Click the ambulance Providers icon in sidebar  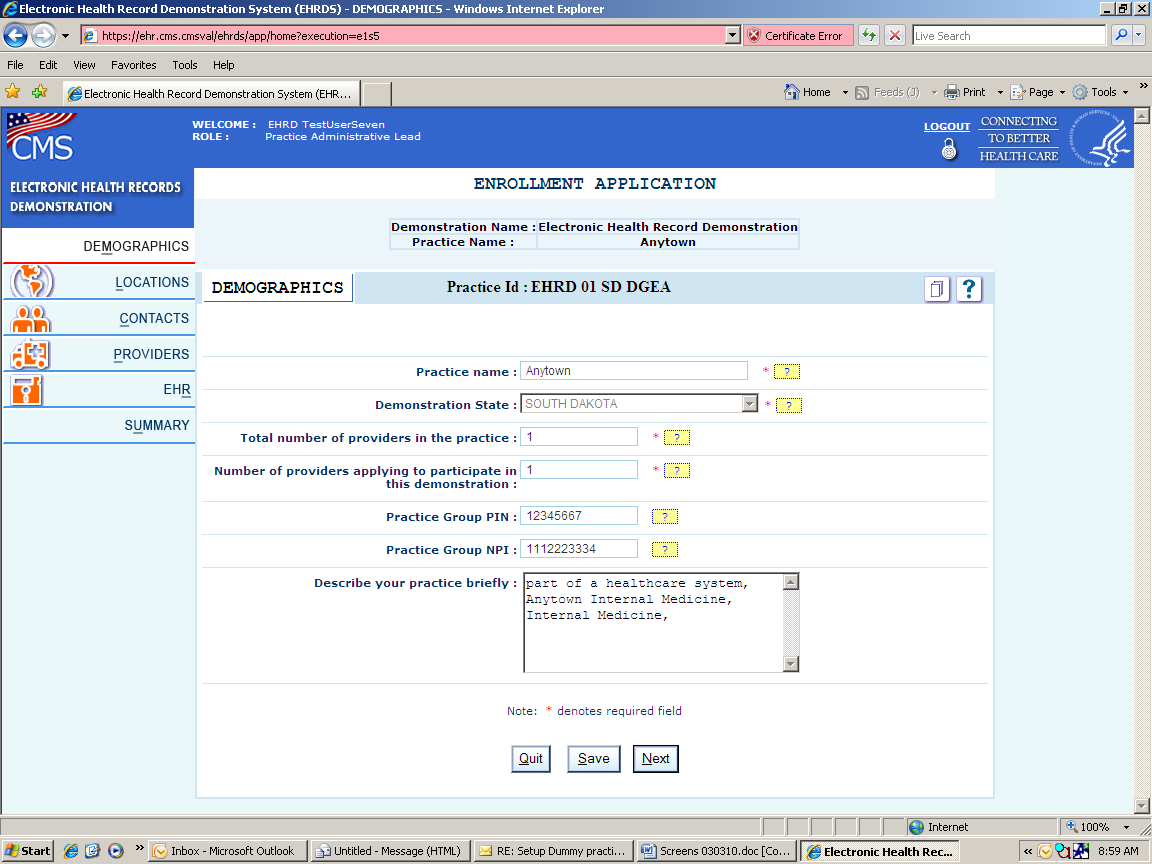point(29,354)
